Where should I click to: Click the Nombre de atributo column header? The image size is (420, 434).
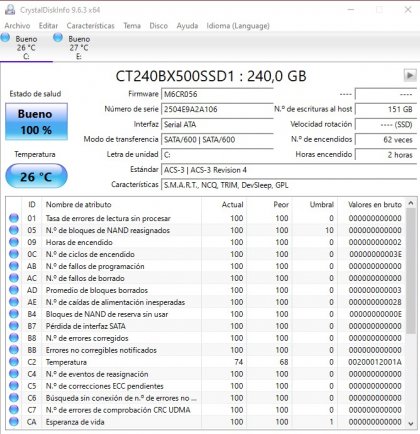pyautogui.click(x=122, y=204)
